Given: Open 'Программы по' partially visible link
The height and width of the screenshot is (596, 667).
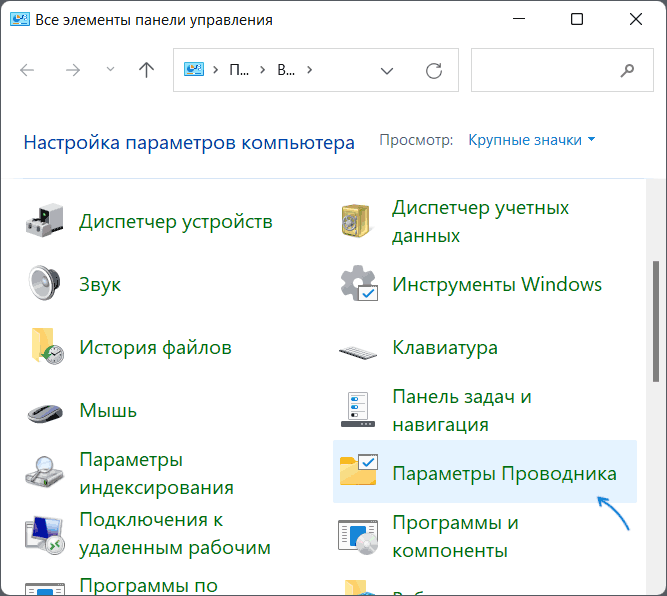Looking at the screenshot, I should point(148,585).
